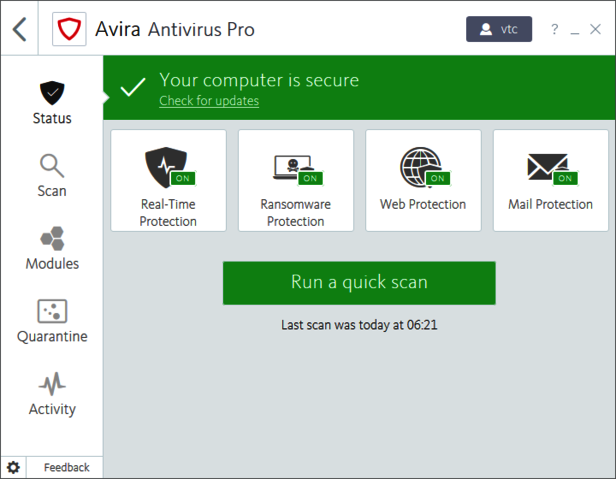Click the Check for updates link
Image resolution: width=616 pixels, height=479 pixels.
point(209,101)
